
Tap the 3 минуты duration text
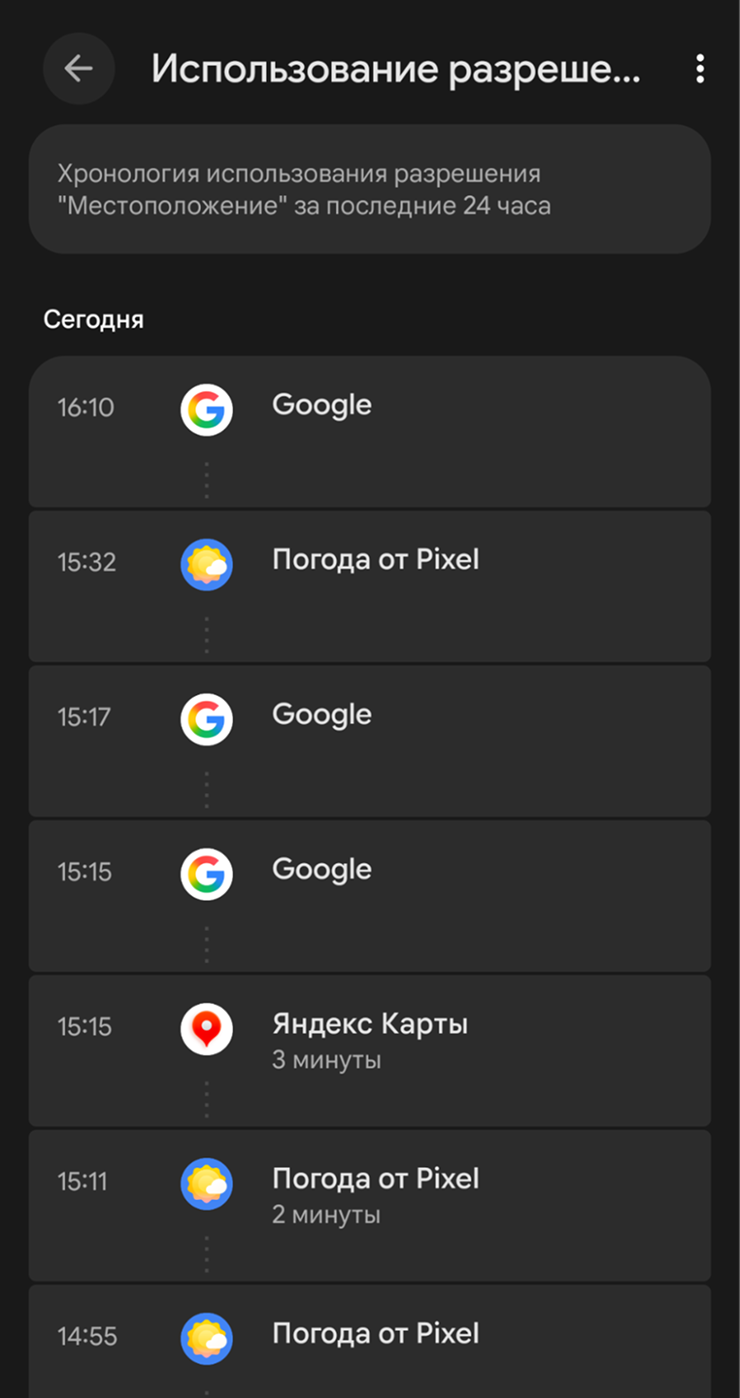point(326,1060)
